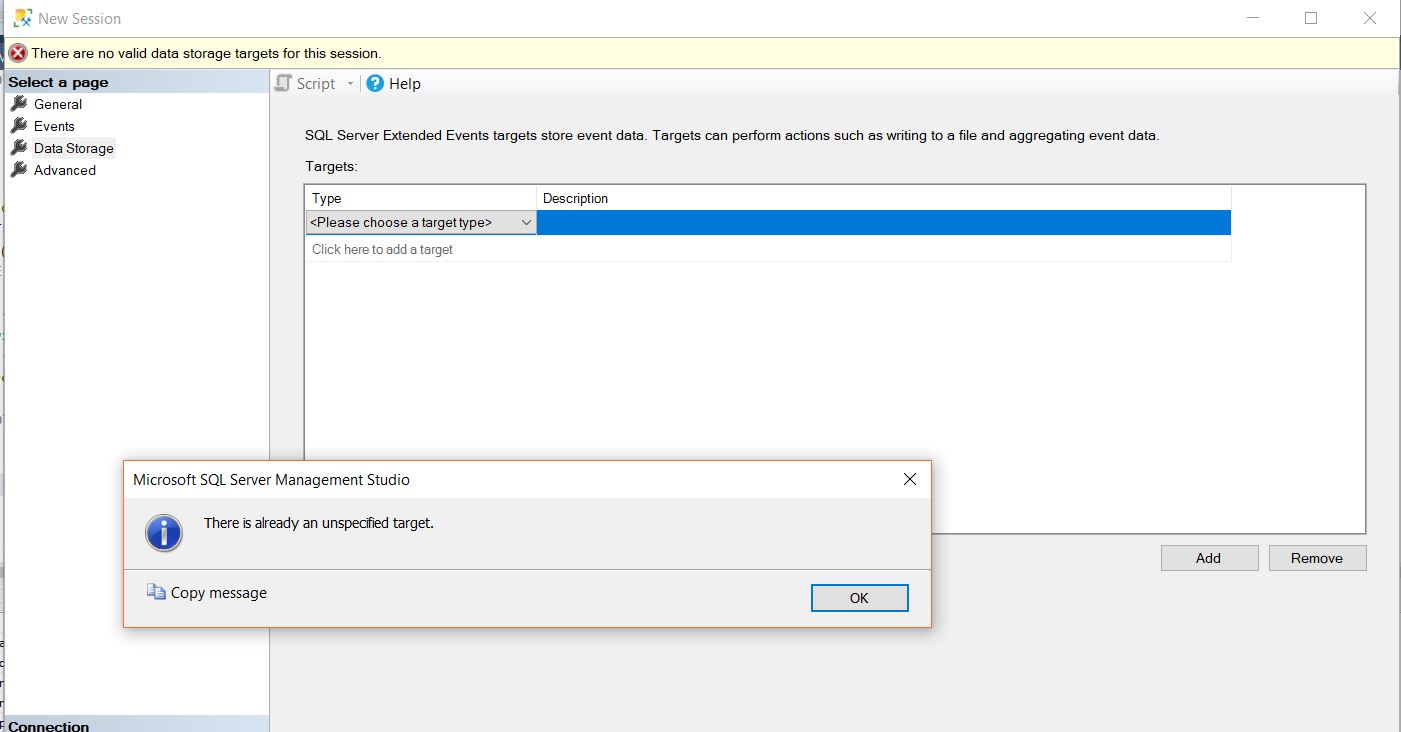Click the New Session window title icon
Image resolution: width=1401 pixels, height=732 pixels.
click(22, 18)
